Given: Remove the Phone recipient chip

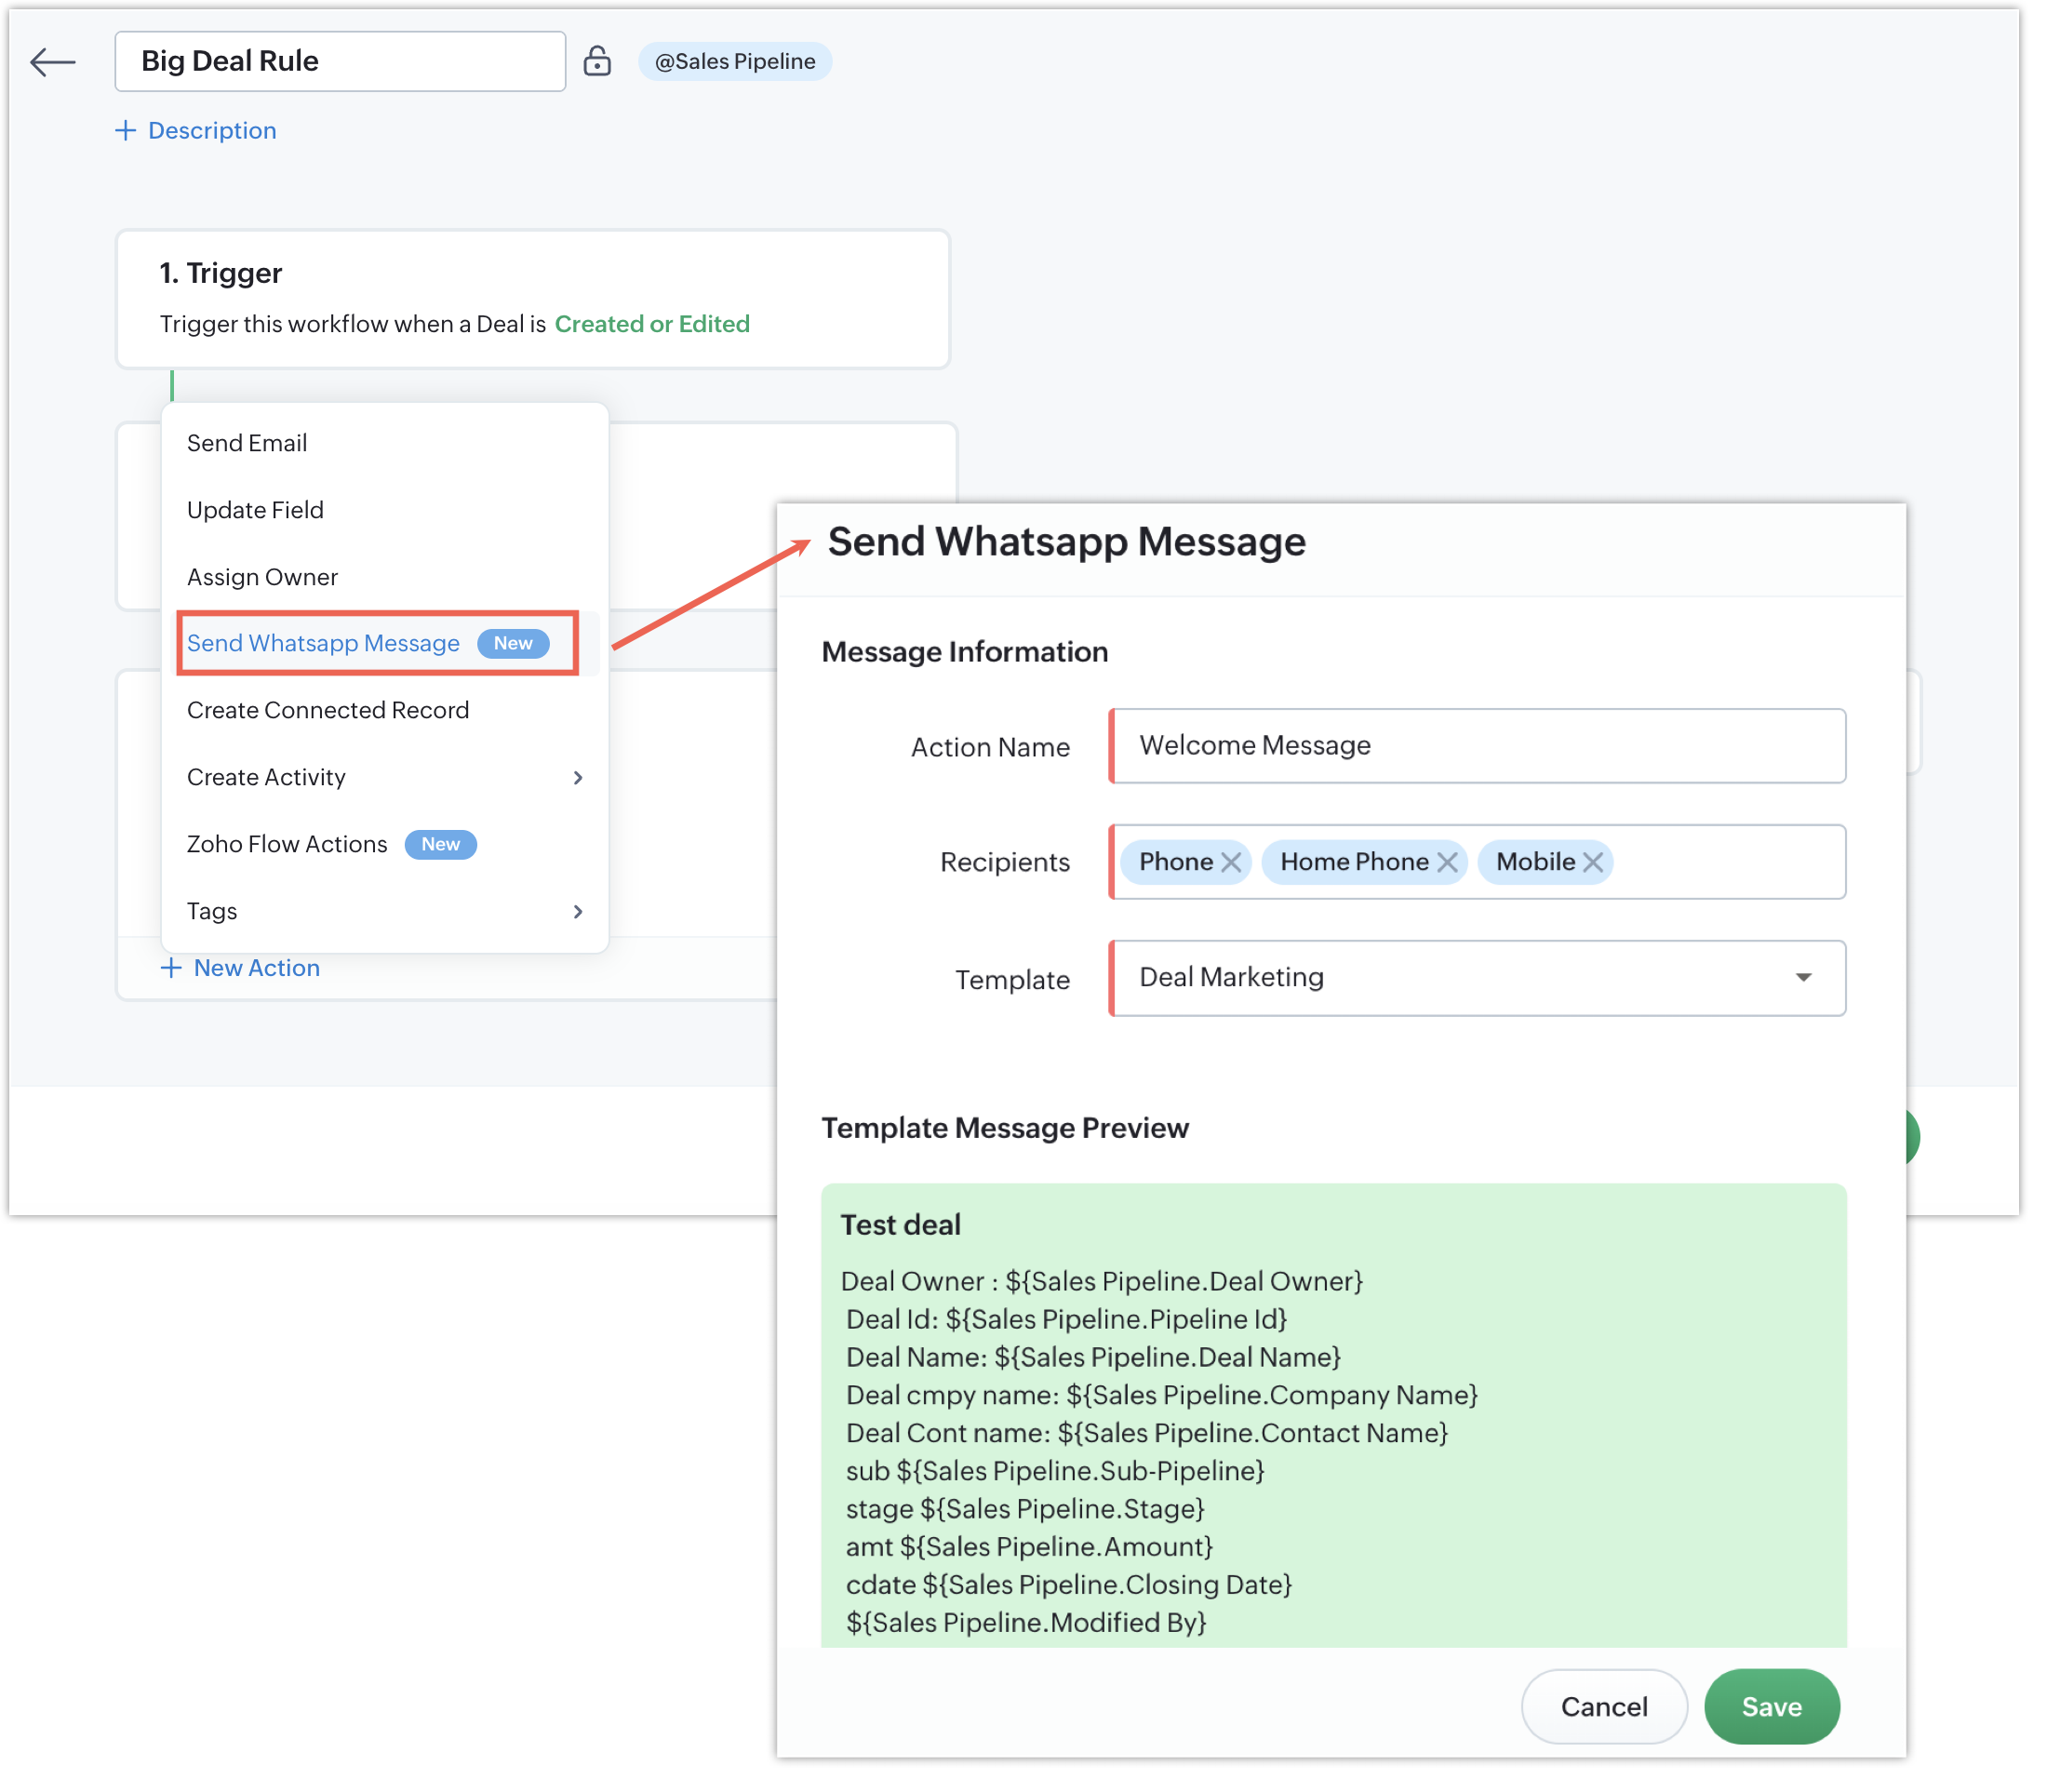Looking at the screenshot, I should [1231, 862].
